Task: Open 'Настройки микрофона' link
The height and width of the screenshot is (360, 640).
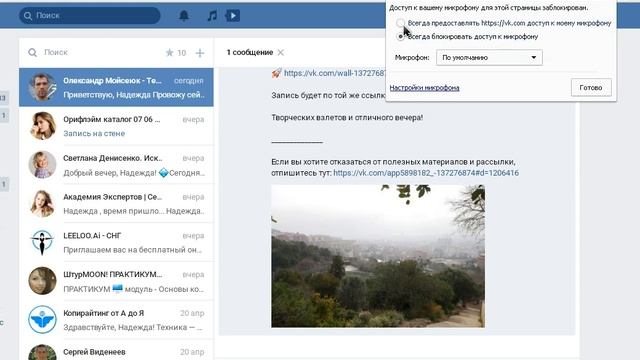Action: (424, 88)
